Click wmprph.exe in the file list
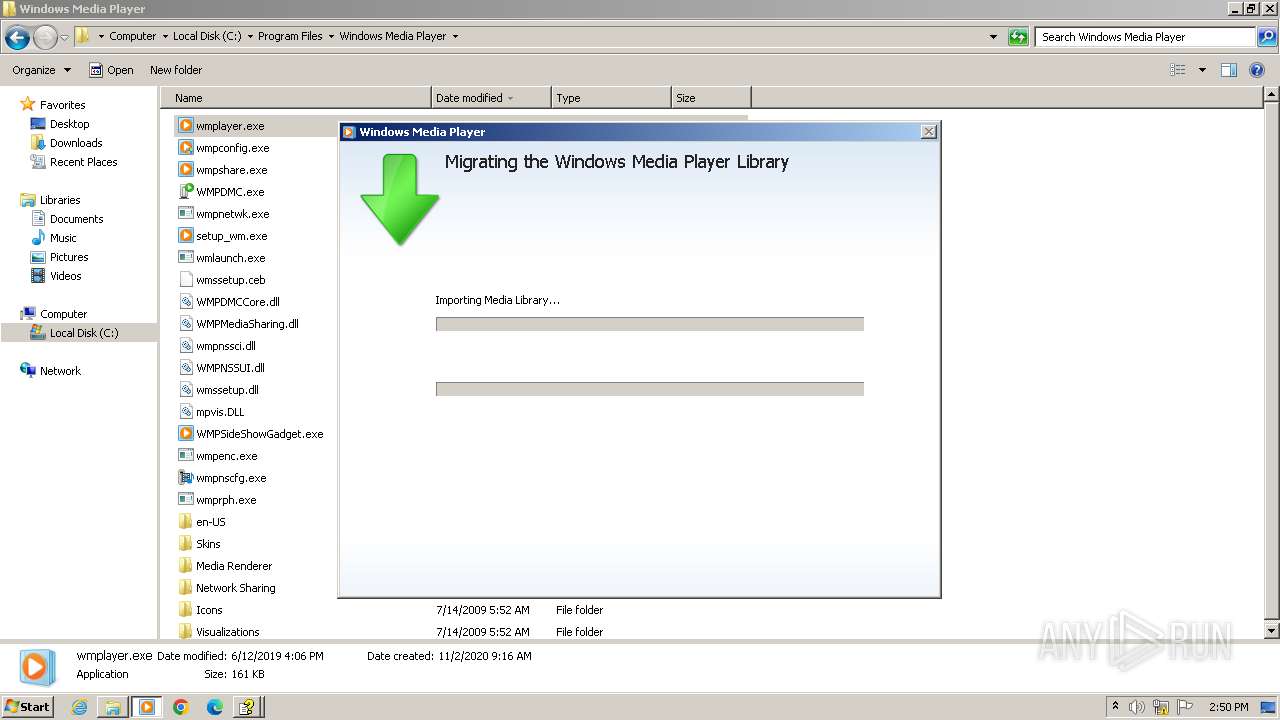Viewport: 1280px width, 720px height. point(226,500)
